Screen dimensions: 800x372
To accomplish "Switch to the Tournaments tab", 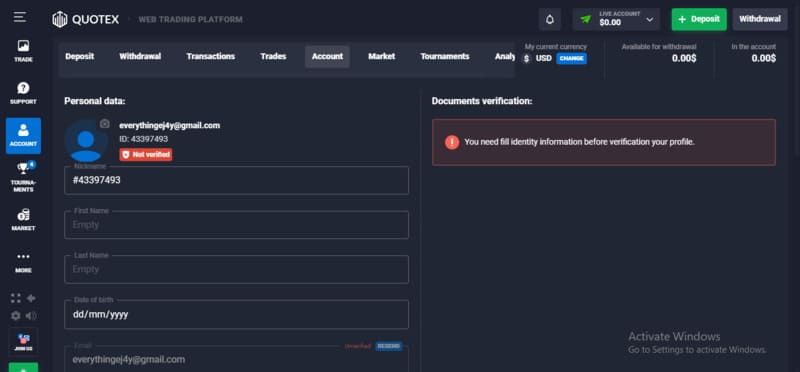I will [445, 57].
